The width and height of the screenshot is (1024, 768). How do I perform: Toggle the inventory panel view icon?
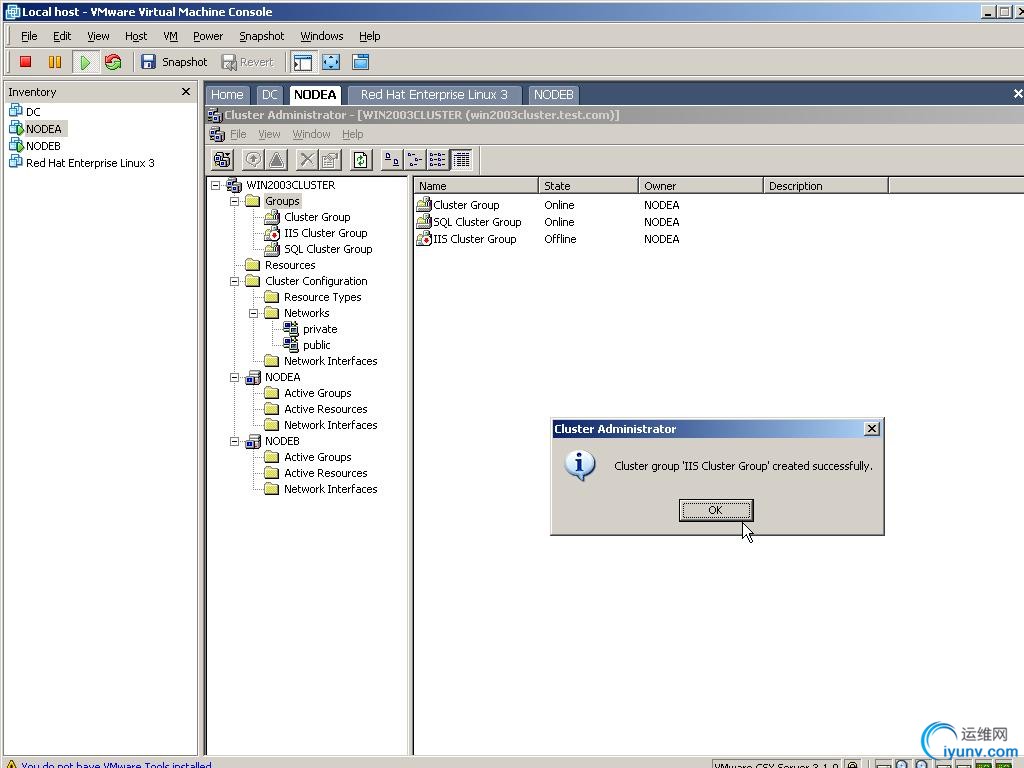(303, 62)
